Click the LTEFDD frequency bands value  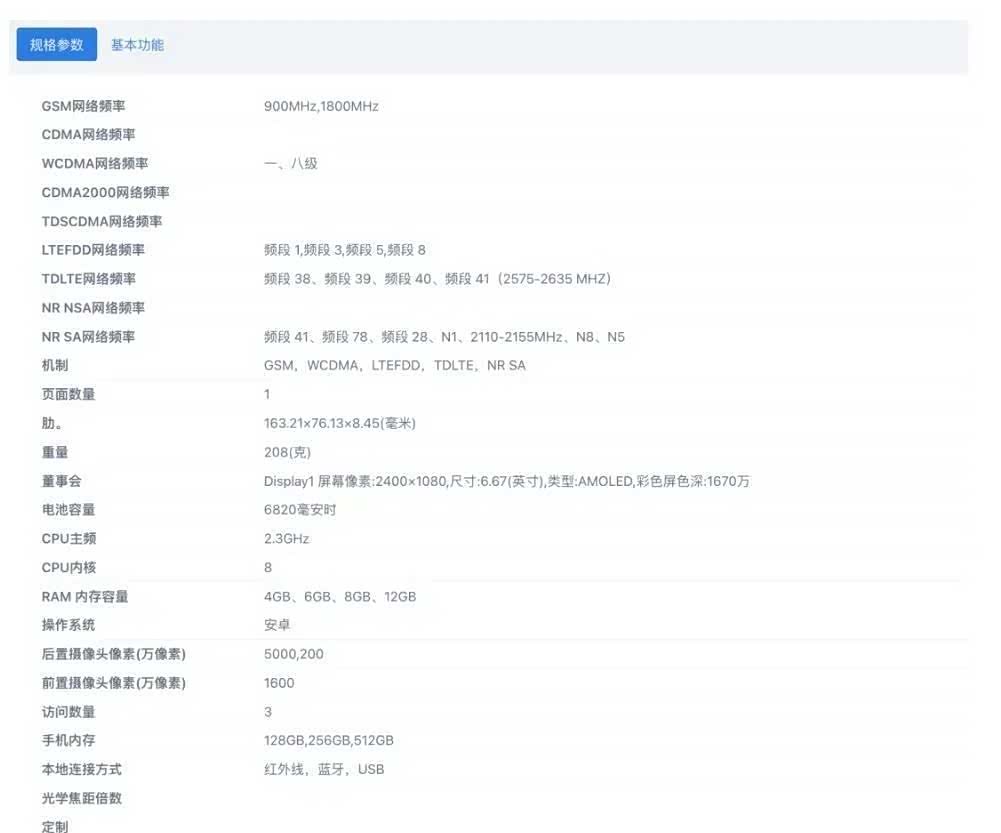344,250
